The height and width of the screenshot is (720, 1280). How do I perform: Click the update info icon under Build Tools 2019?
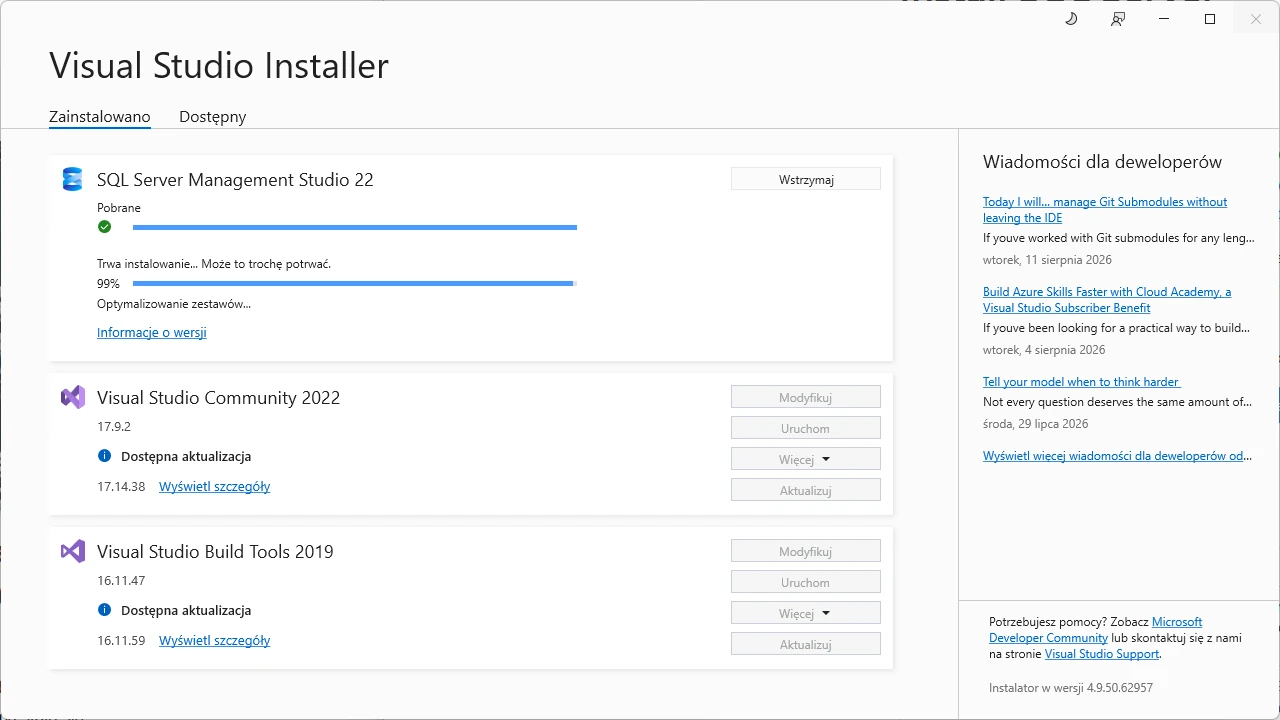104,610
